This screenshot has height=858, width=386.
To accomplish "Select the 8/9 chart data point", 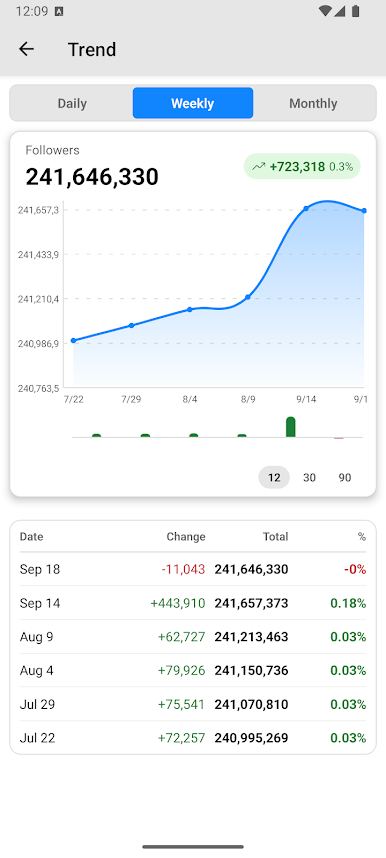I will tap(248, 297).
